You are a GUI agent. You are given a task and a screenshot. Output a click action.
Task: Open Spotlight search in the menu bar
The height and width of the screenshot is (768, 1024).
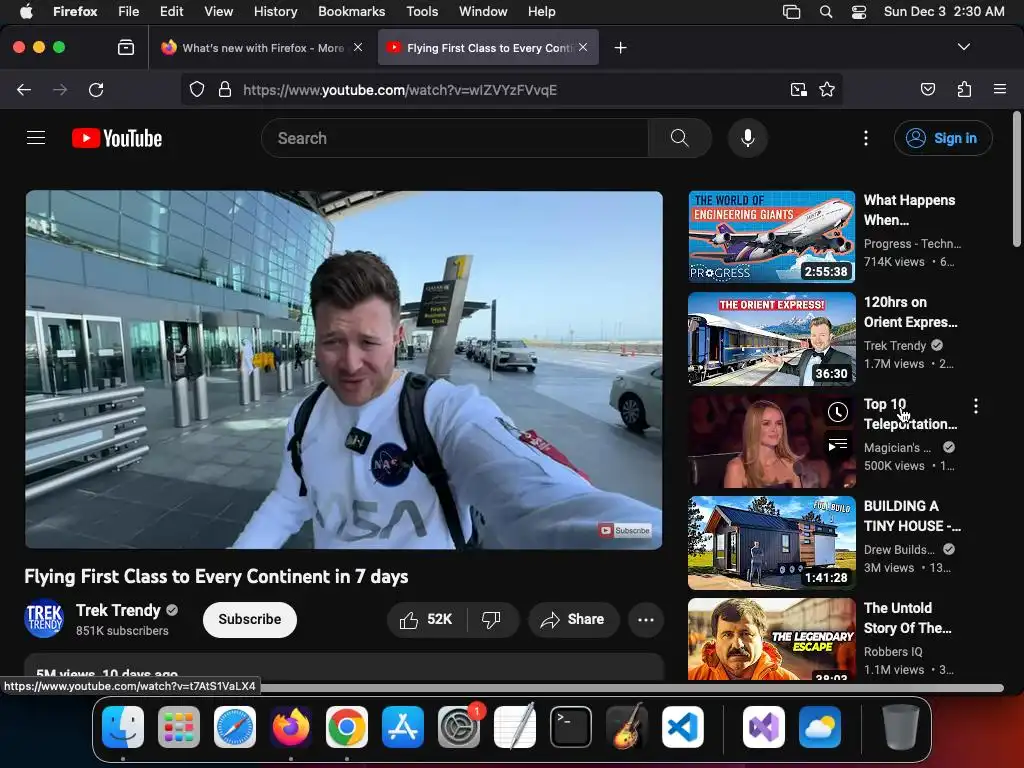(x=825, y=12)
